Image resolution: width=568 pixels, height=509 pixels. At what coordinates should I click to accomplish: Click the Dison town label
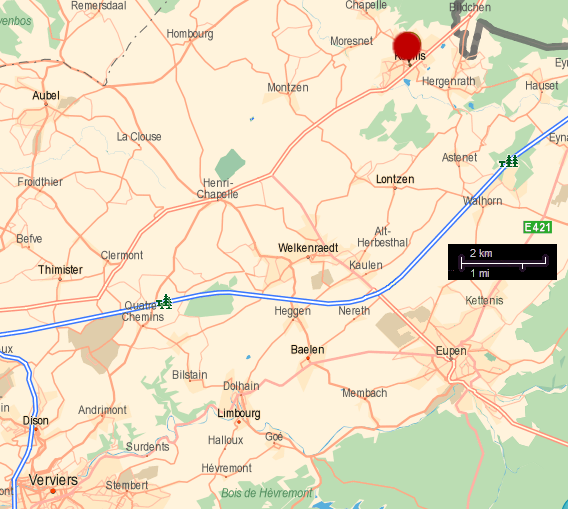pyautogui.click(x=36, y=420)
